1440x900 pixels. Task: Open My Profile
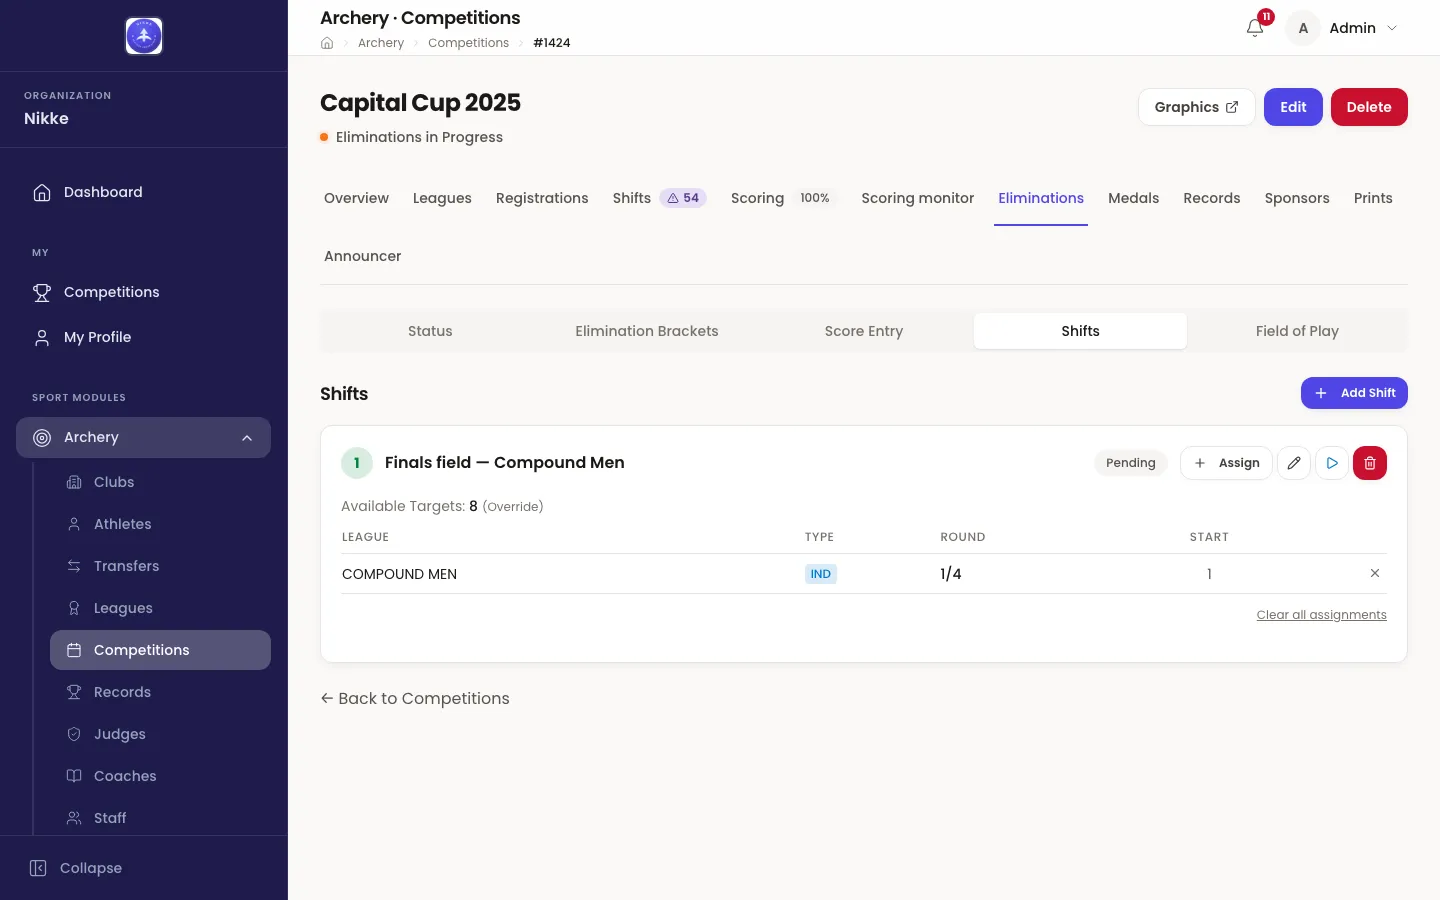tap(143, 337)
